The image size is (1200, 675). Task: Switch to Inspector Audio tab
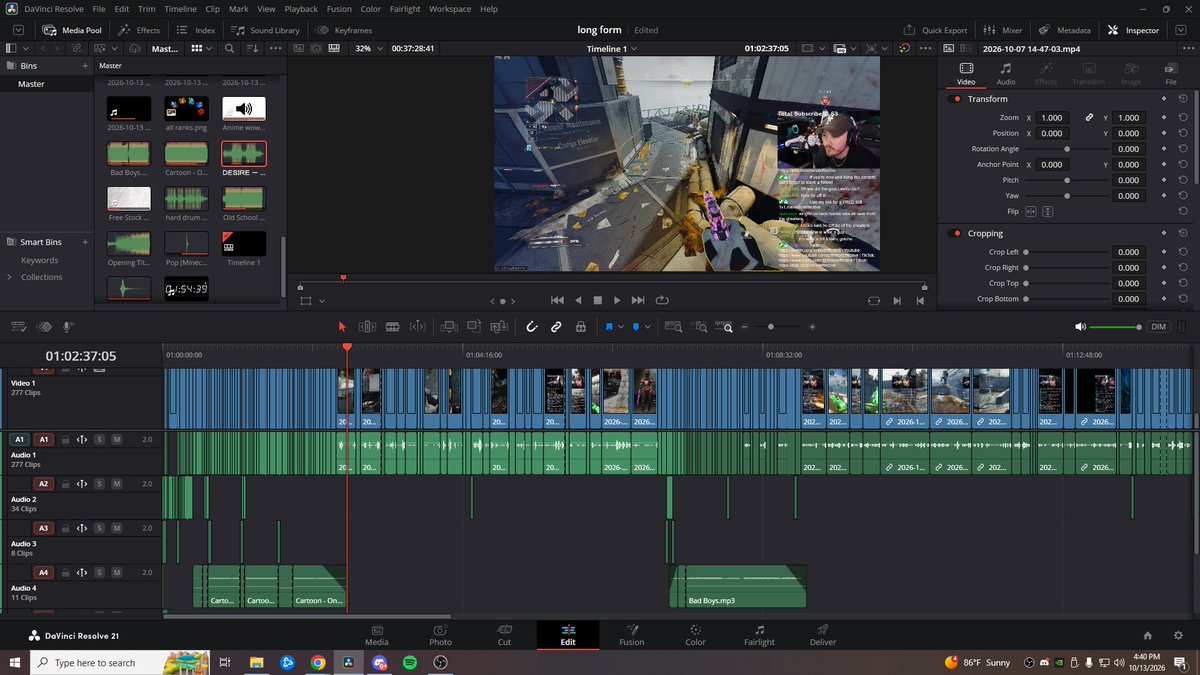click(1005, 73)
